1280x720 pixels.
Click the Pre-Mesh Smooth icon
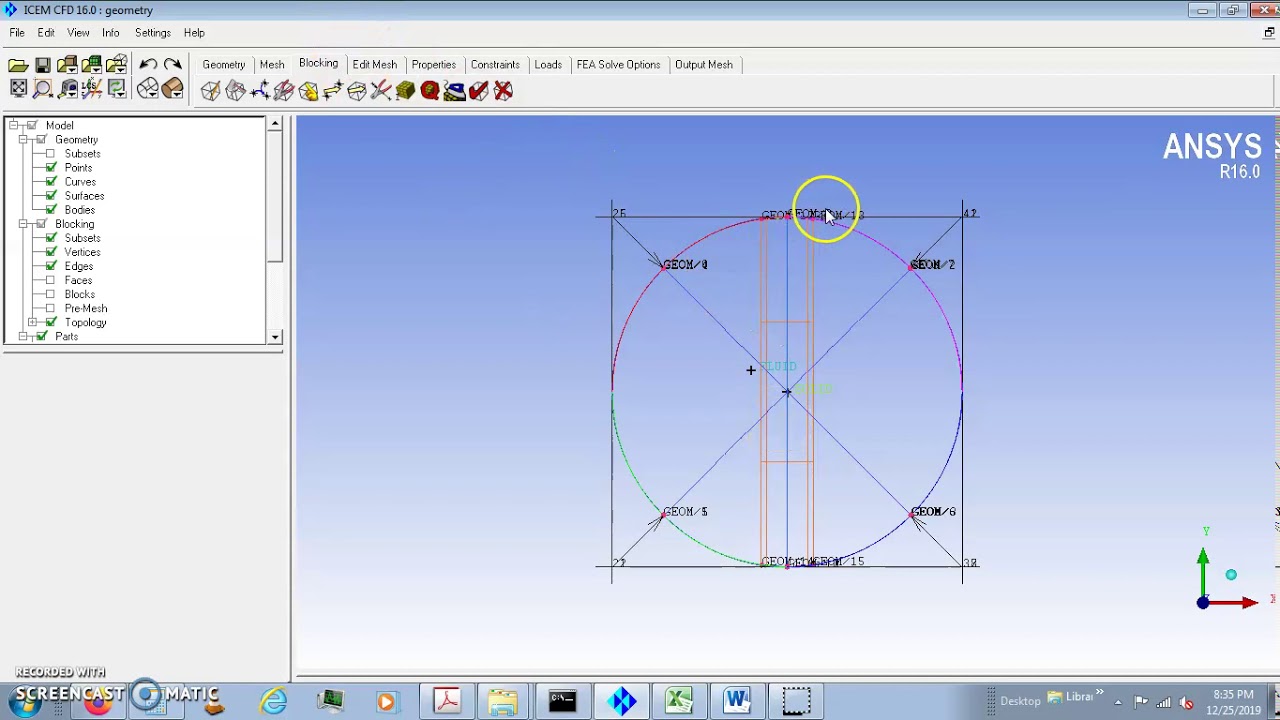[x=454, y=91]
